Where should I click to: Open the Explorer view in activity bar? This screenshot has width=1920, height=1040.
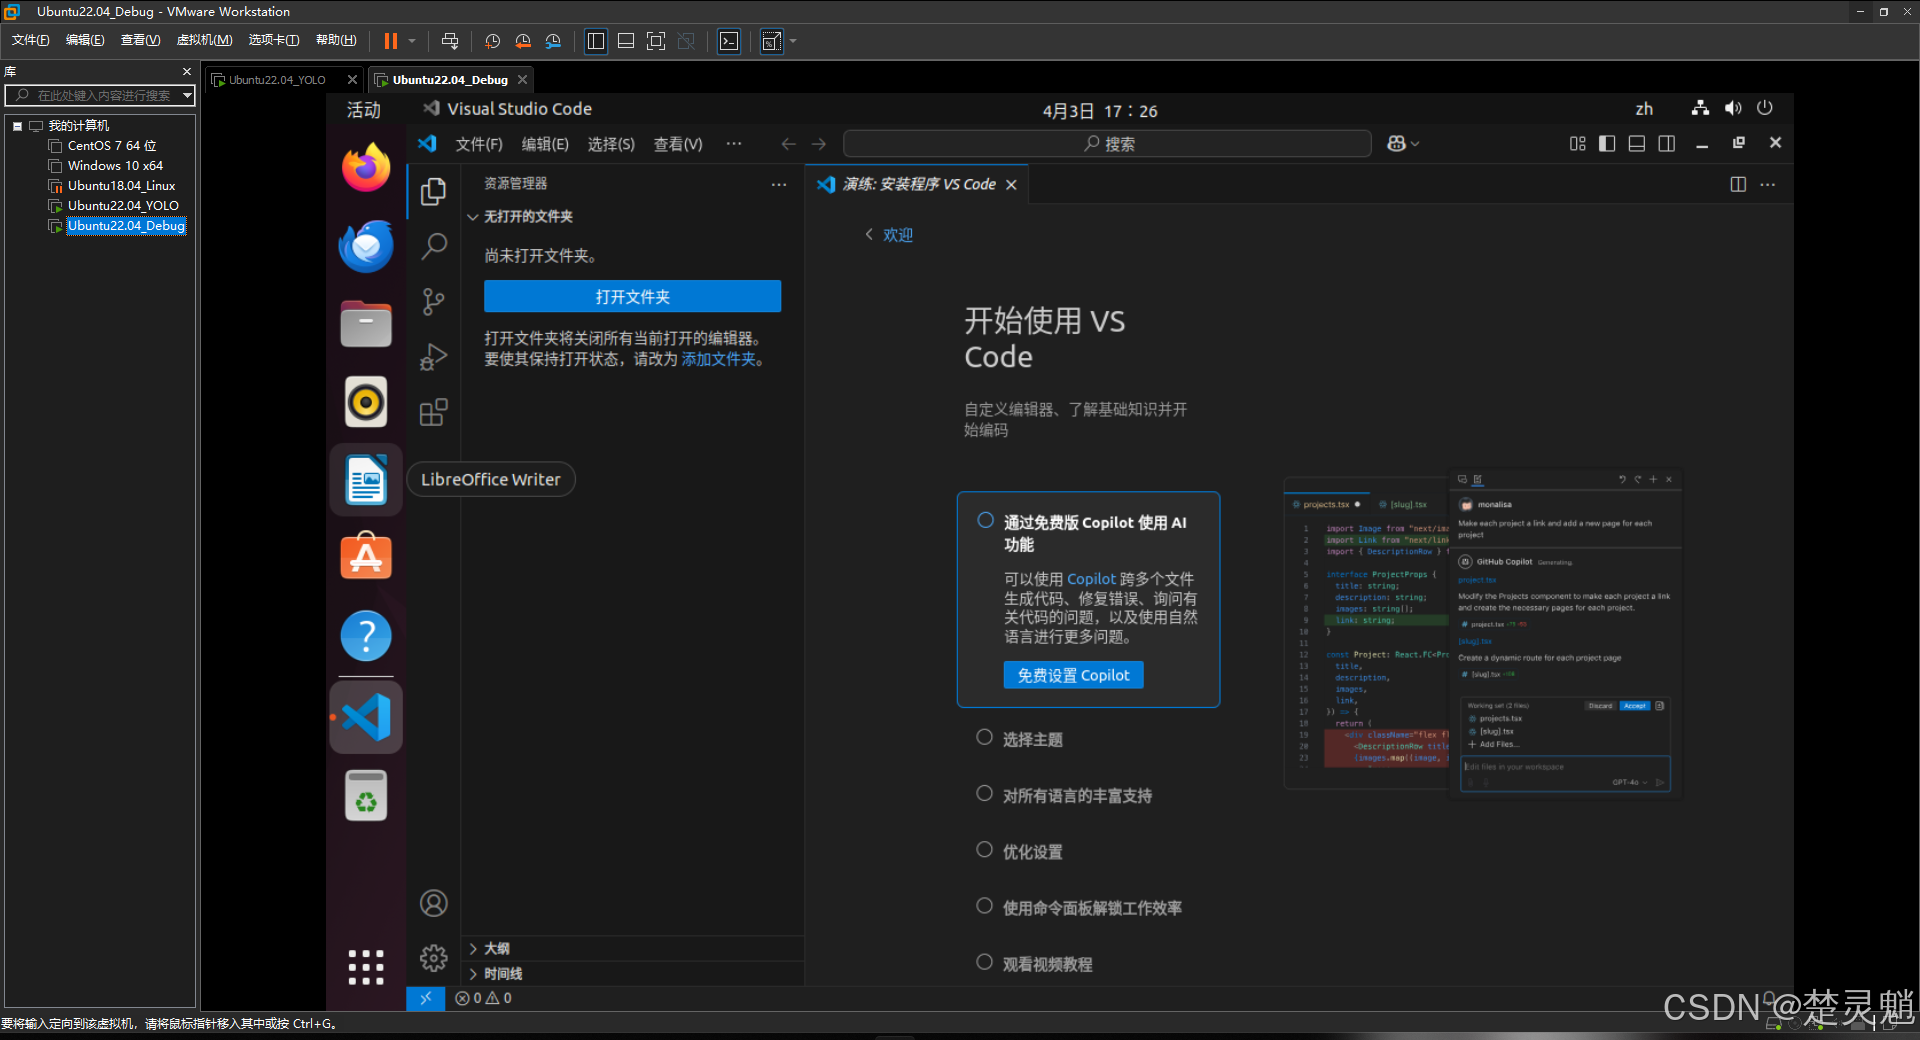pos(433,191)
